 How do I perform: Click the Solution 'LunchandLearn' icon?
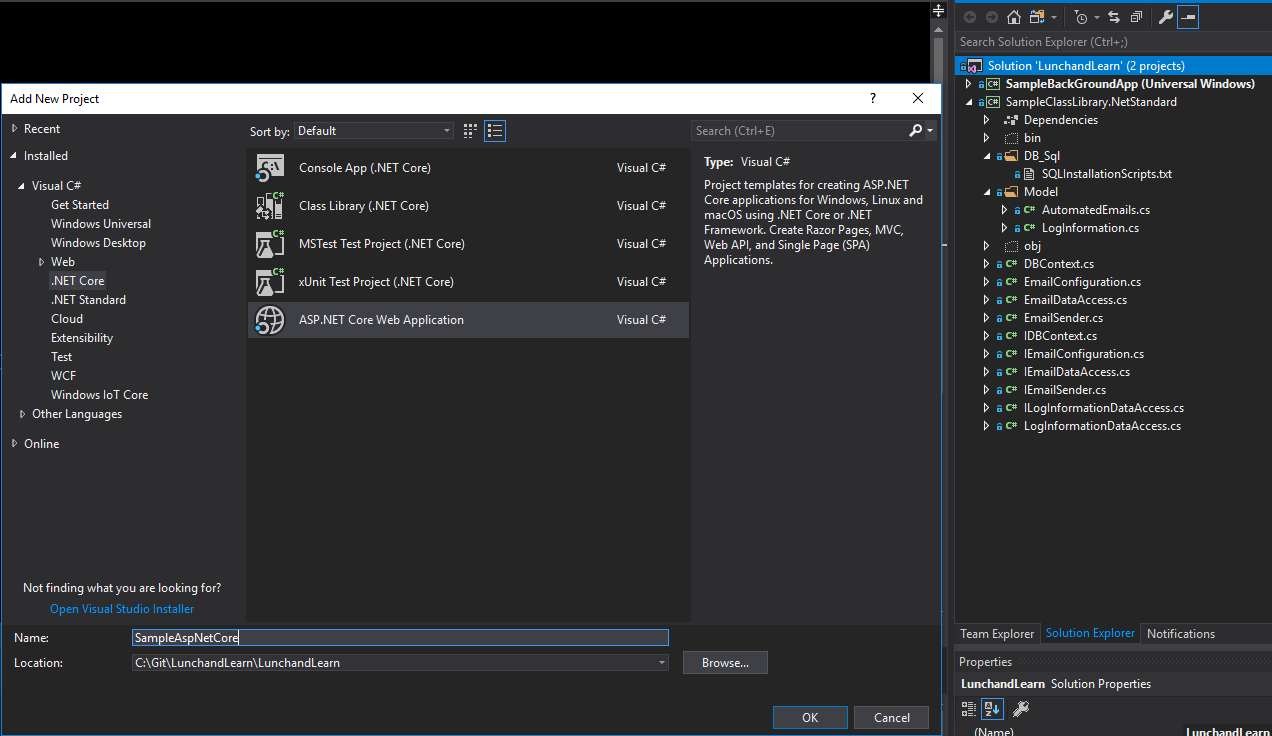click(x=974, y=66)
